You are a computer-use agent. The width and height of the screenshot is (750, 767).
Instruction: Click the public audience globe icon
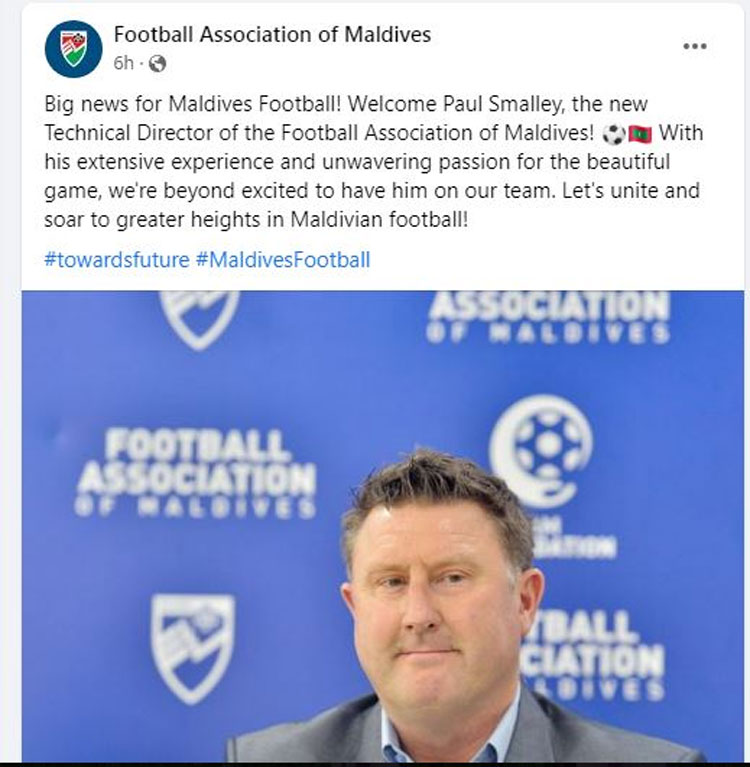[157, 64]
